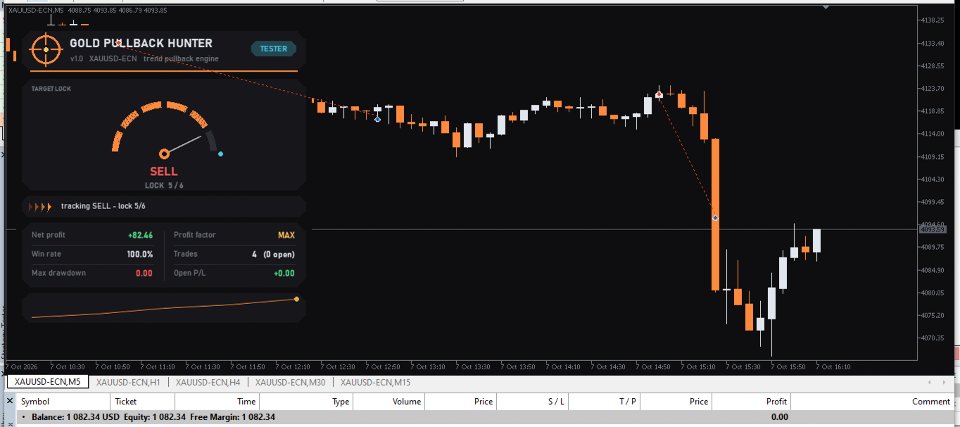
Task: Click the Net profit +82.46 value
Action: 140,235
